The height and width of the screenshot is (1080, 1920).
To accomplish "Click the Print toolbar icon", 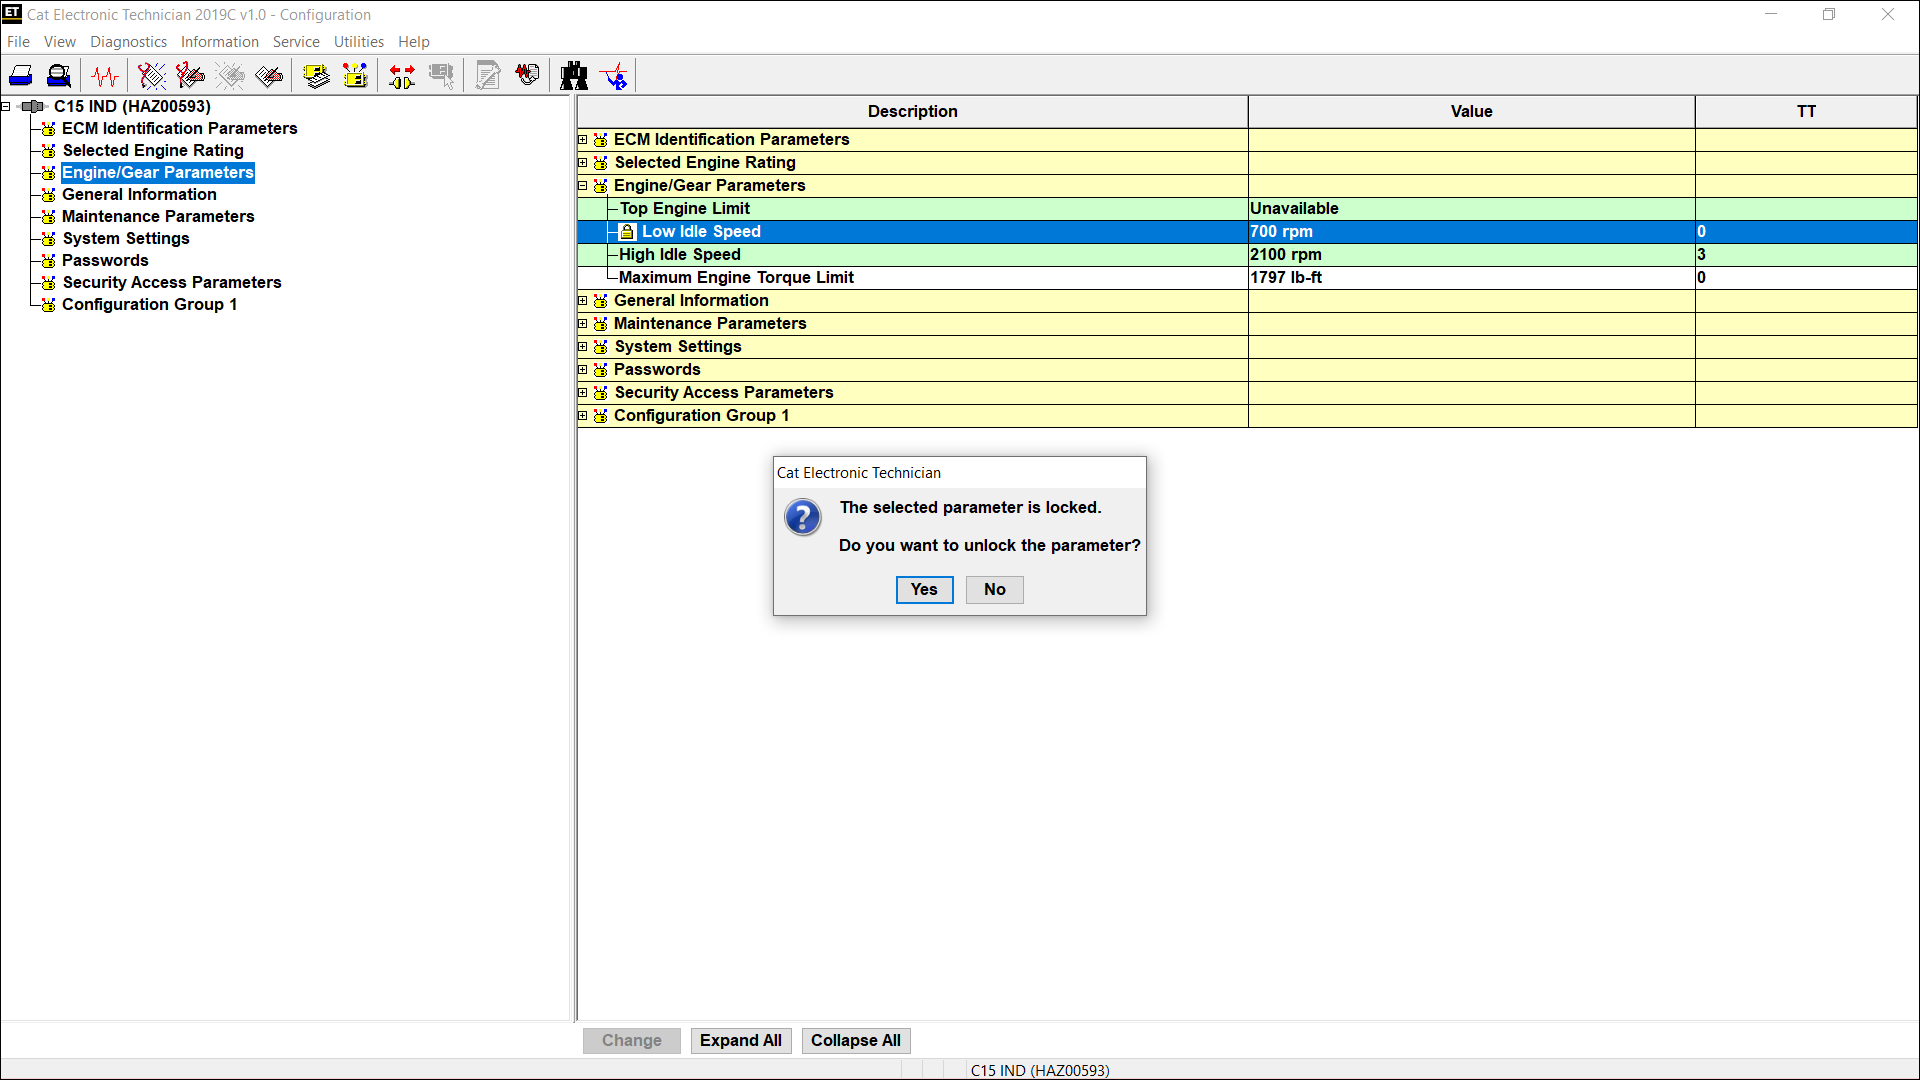I will click(x=21, y=76).
